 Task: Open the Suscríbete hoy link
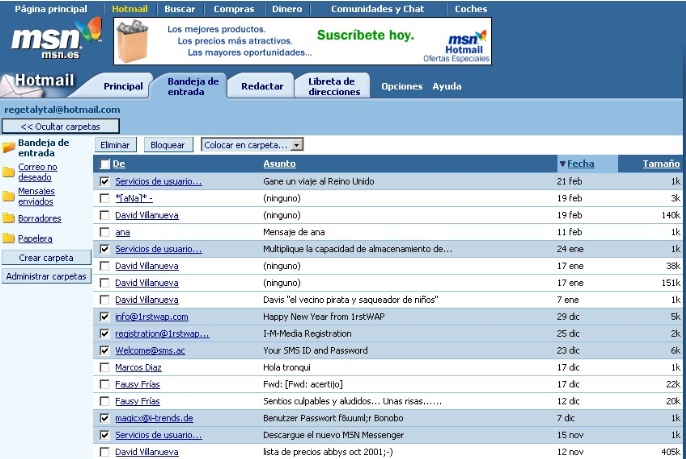[364, 35]
